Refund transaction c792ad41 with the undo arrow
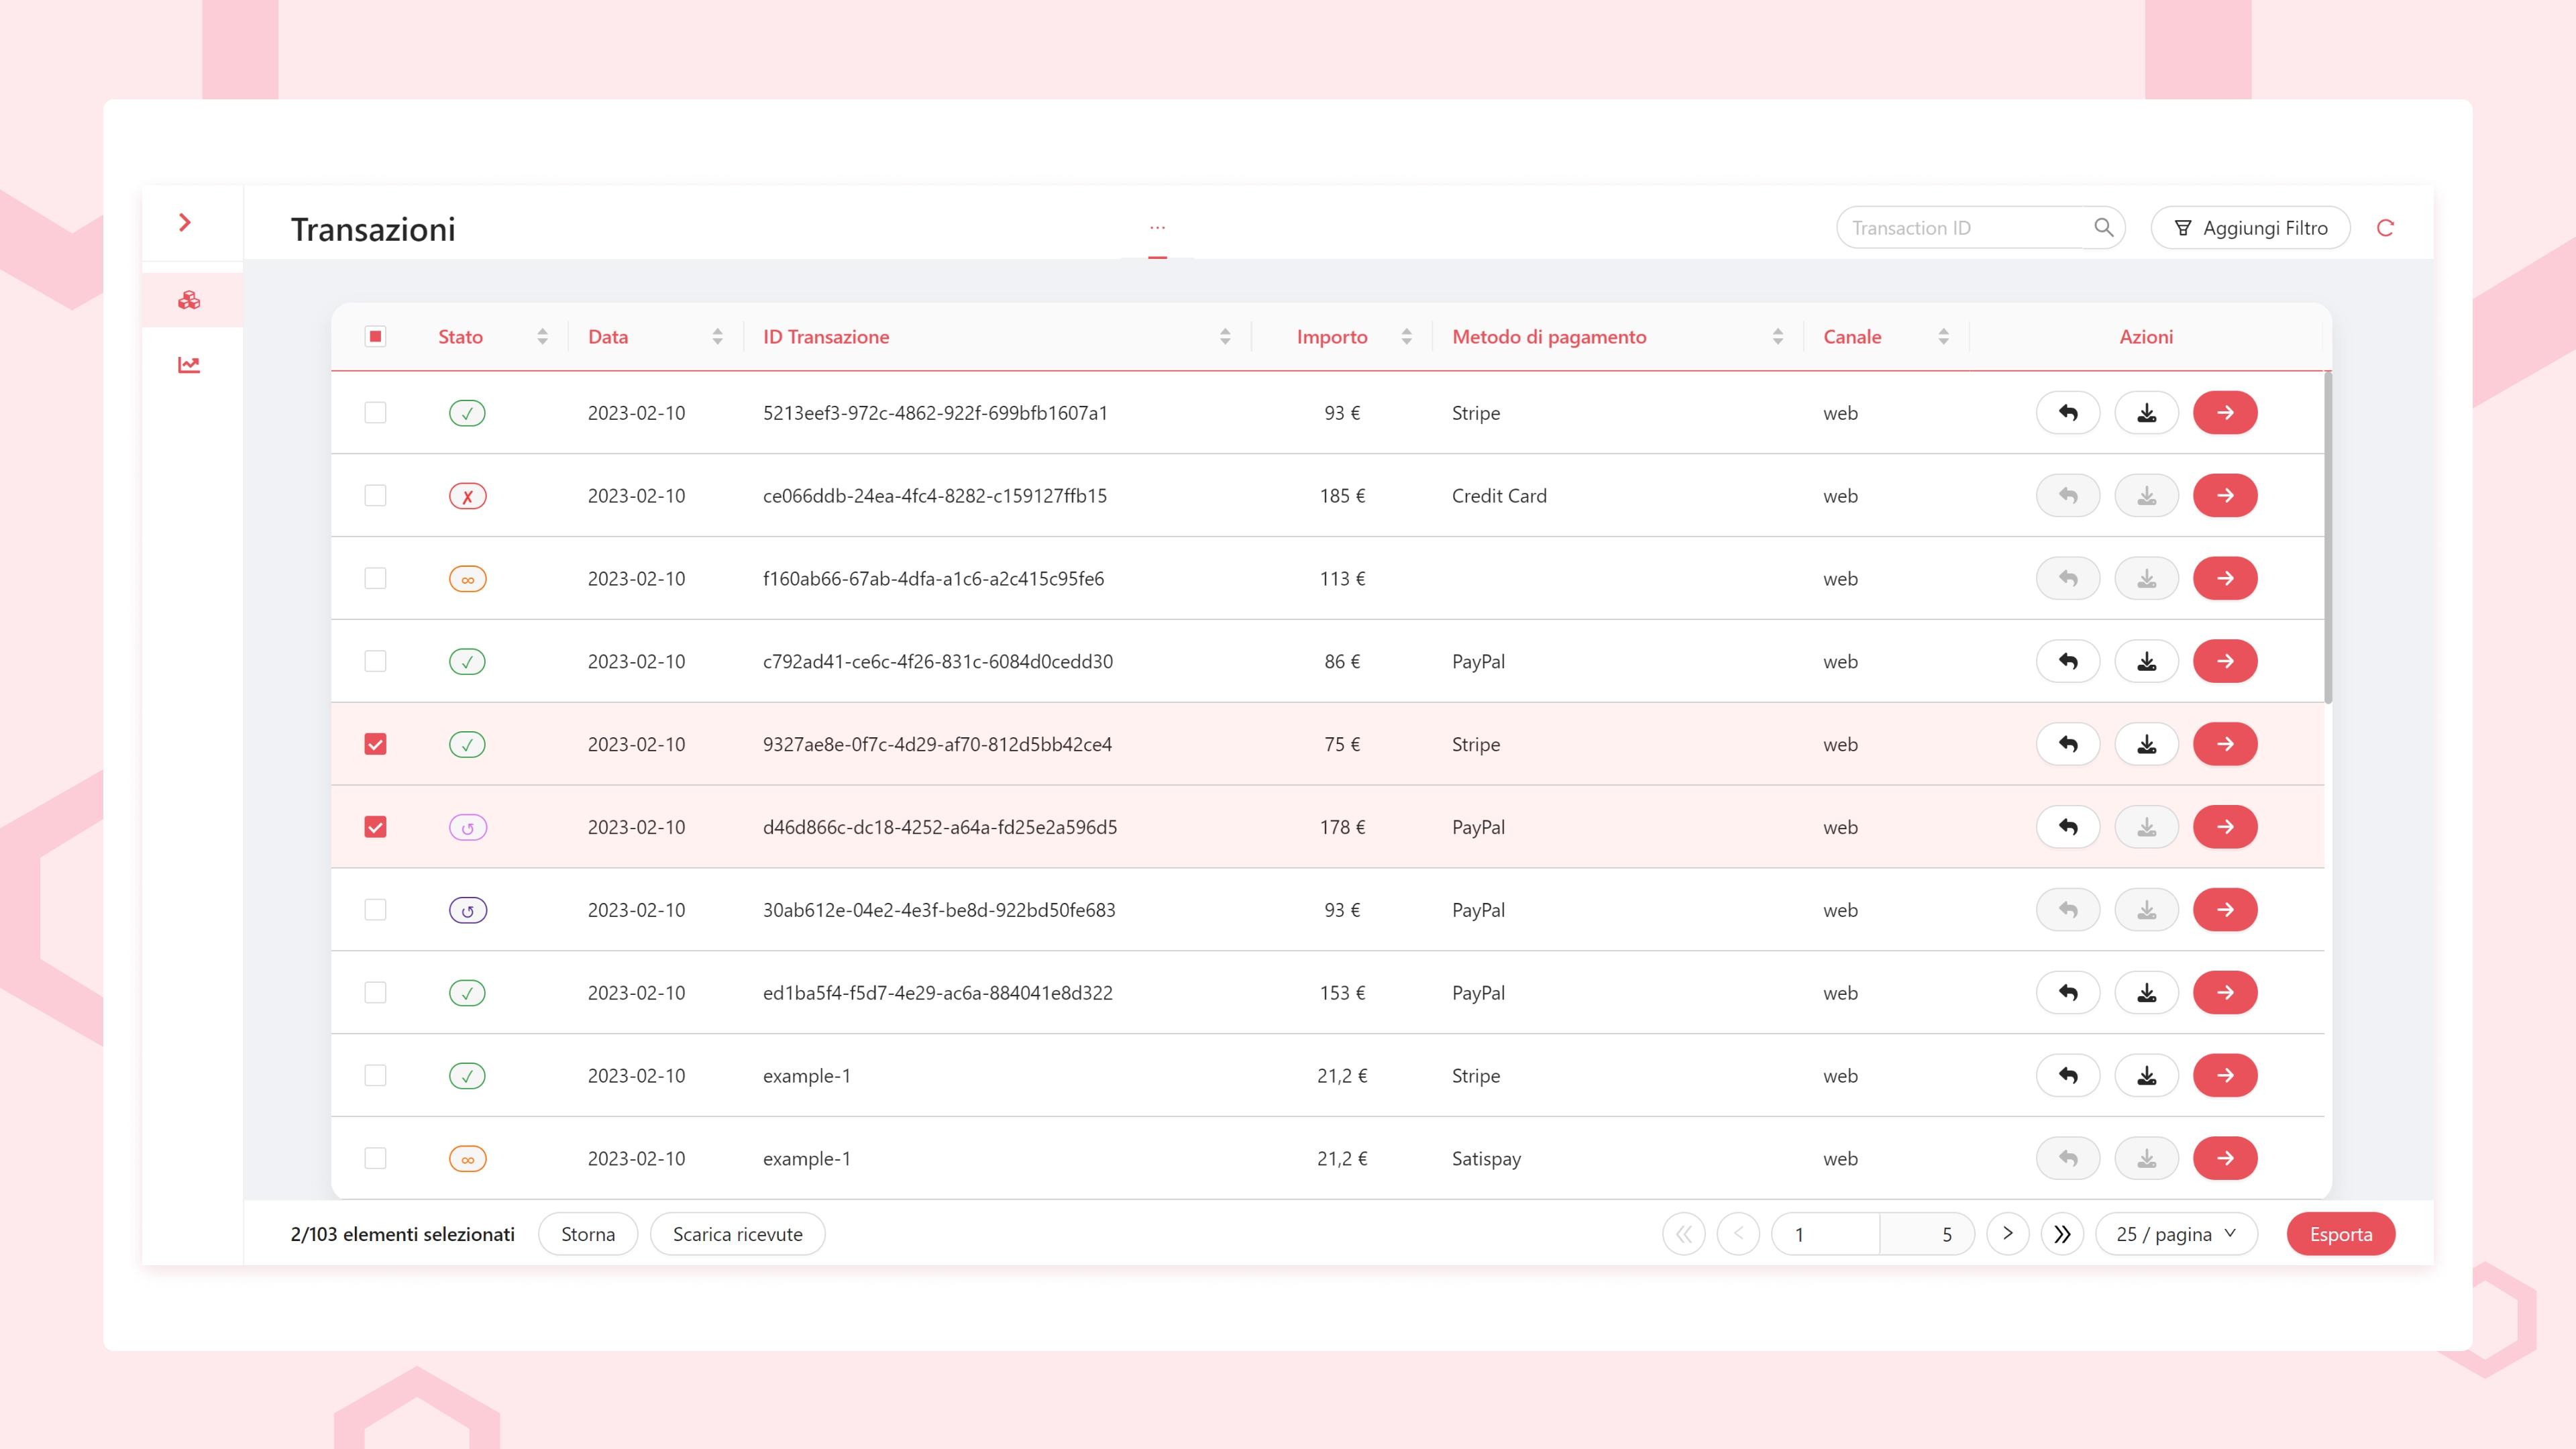The height and width of the screenshot is (1449, 2576). tap(2068, 661)
